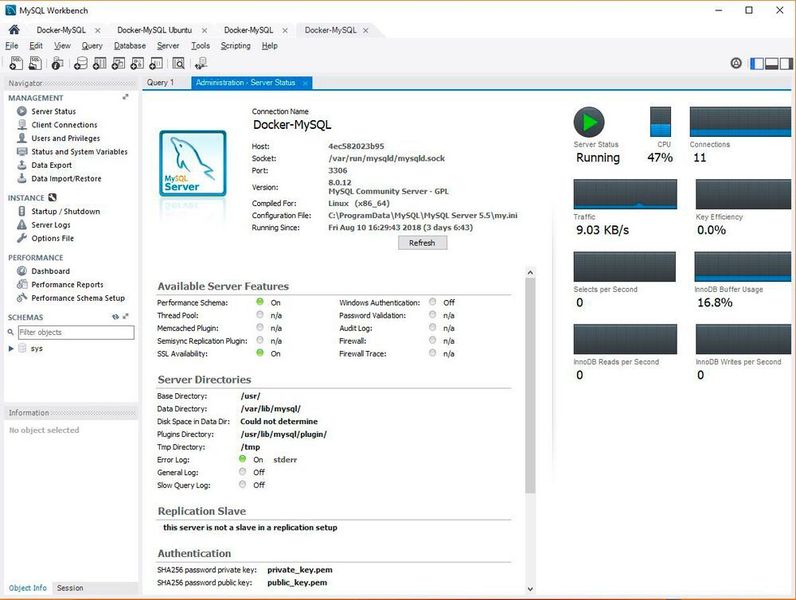Screen dimensions: 796x600
Task: Open the Edit menu
Action: pyautogui.click(x=36, y=46)
